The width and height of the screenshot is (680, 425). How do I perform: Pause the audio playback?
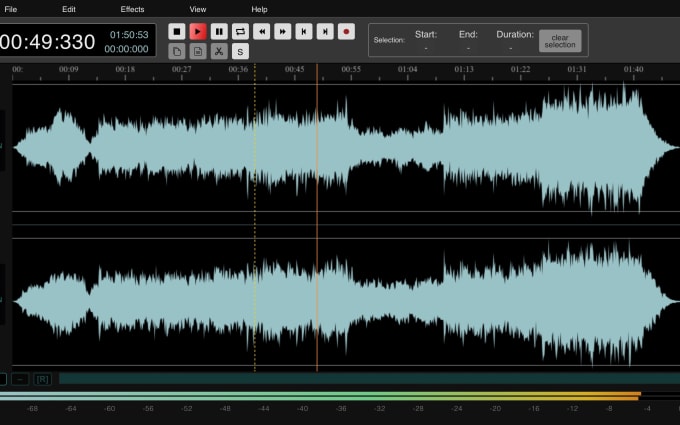(219, 32)
